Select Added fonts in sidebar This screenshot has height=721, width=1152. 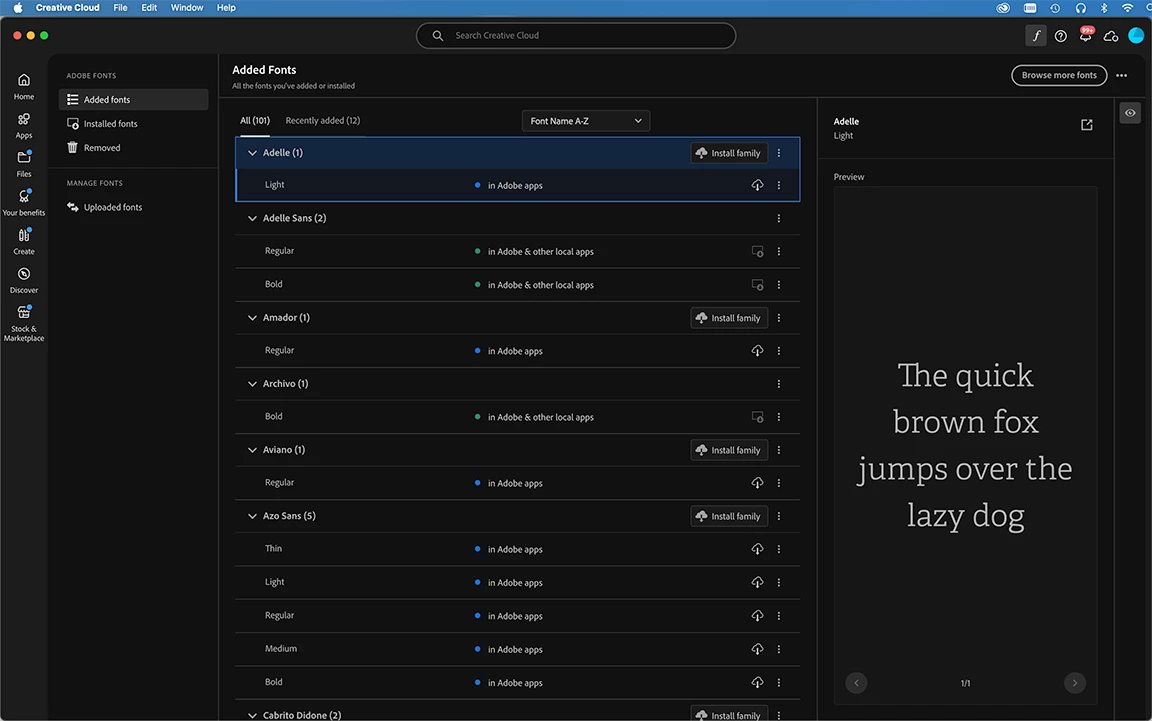coord(134,99)
